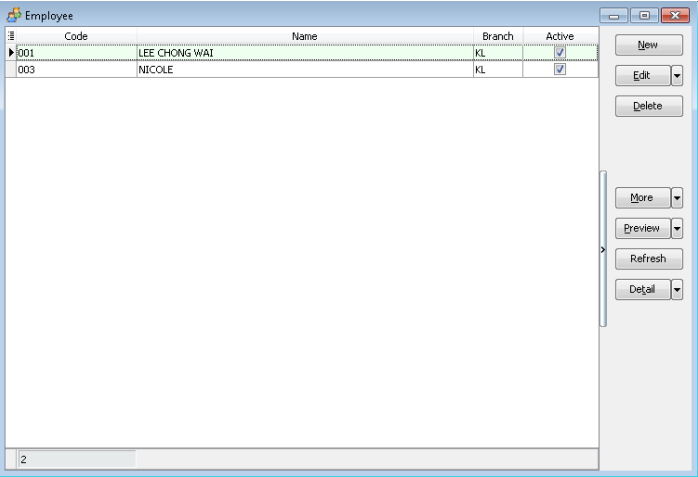
Task: Open the grid column chooser icon
Action: click(11, 36)
